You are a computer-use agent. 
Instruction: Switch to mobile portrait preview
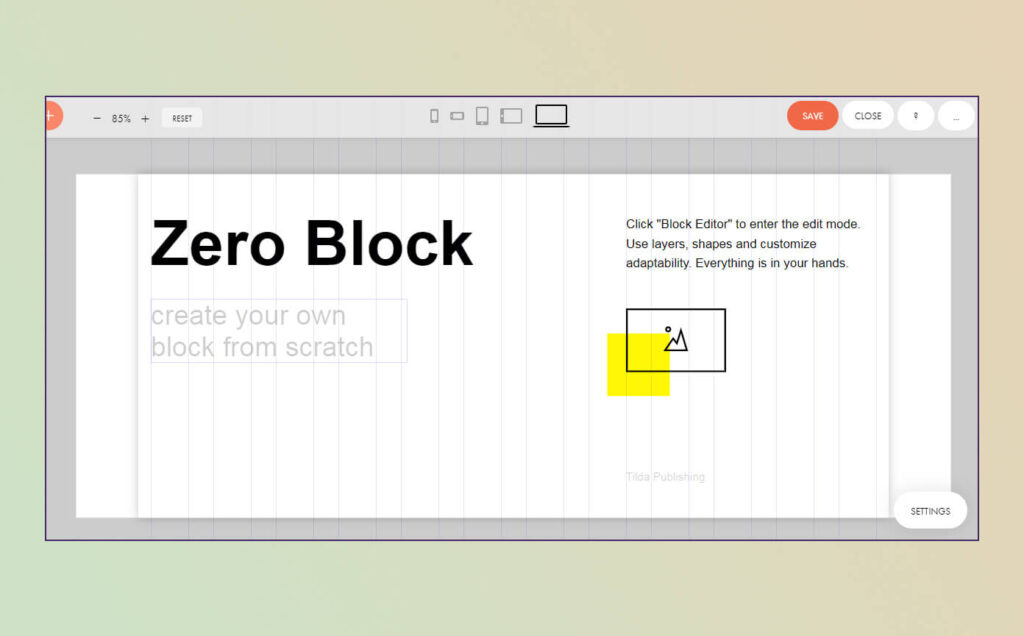click(x=434, y=116)
